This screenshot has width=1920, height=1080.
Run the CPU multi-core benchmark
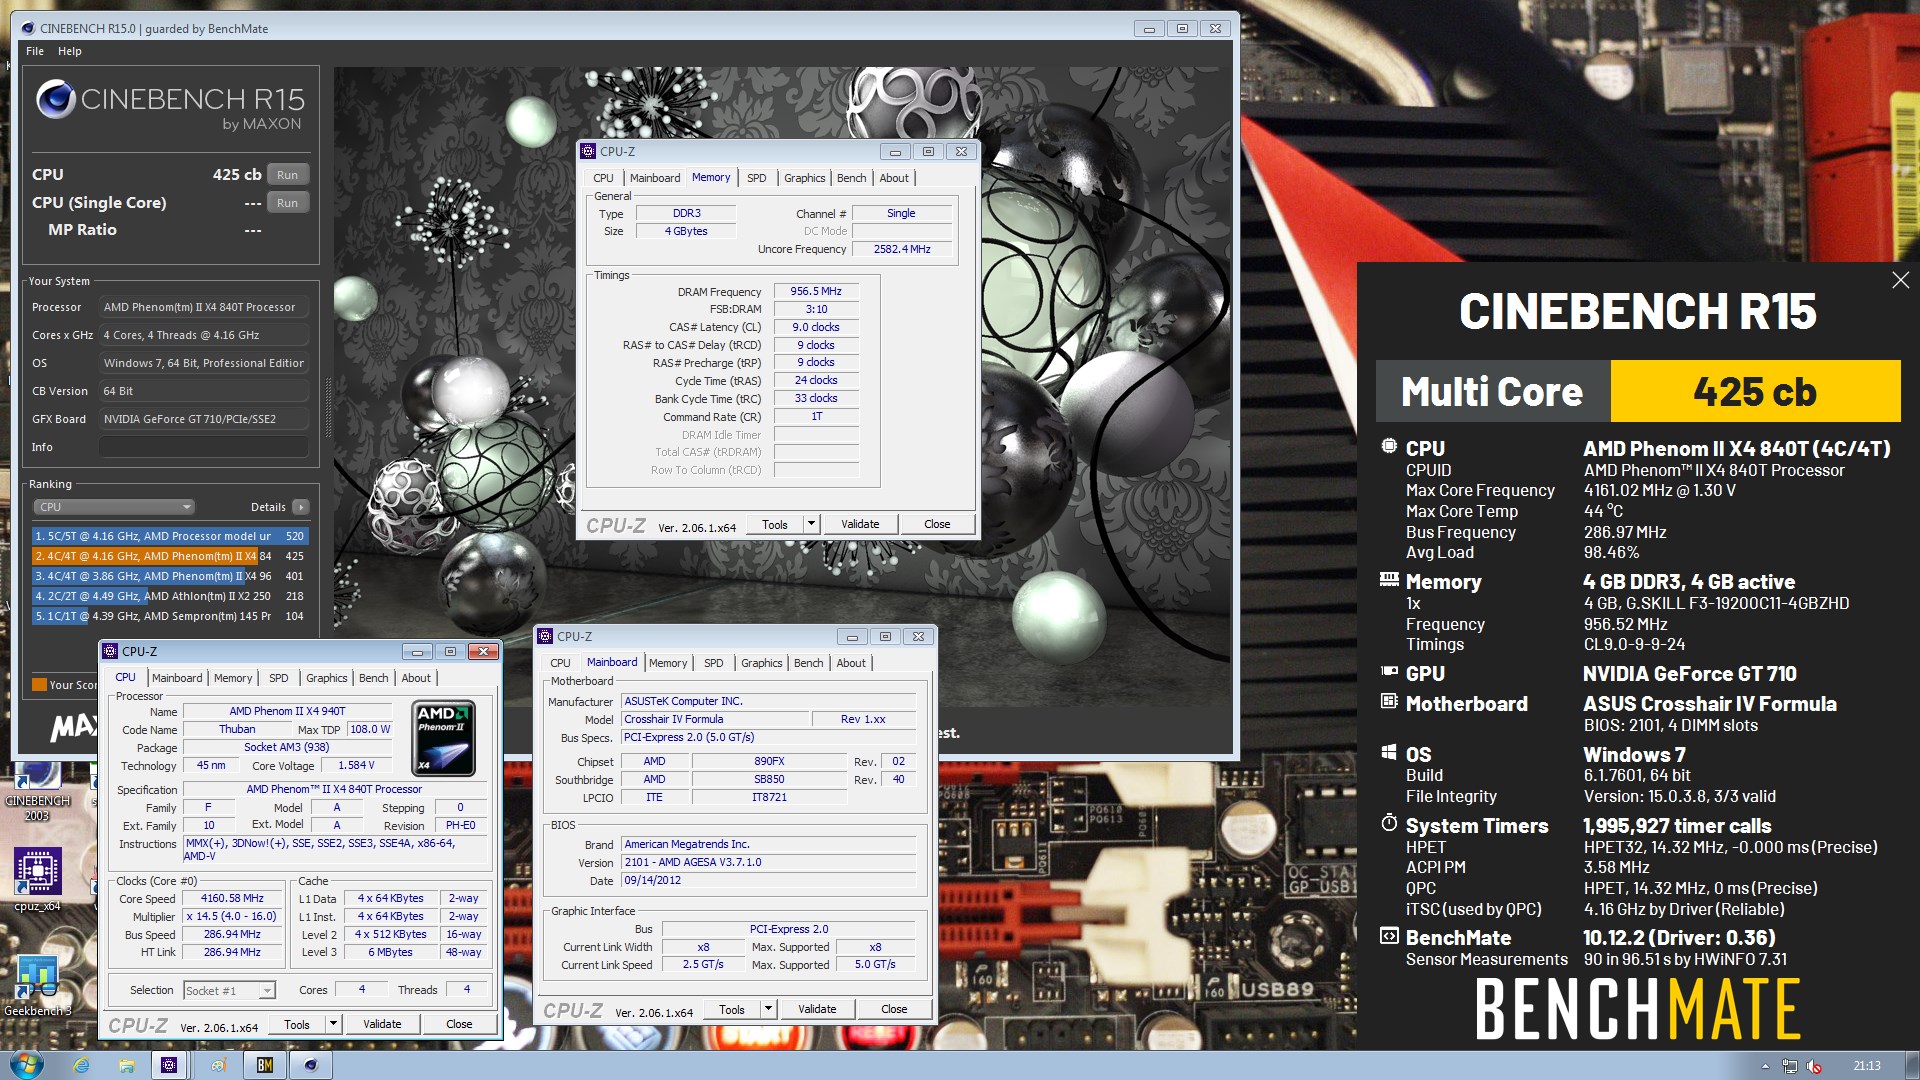[288, 175]
